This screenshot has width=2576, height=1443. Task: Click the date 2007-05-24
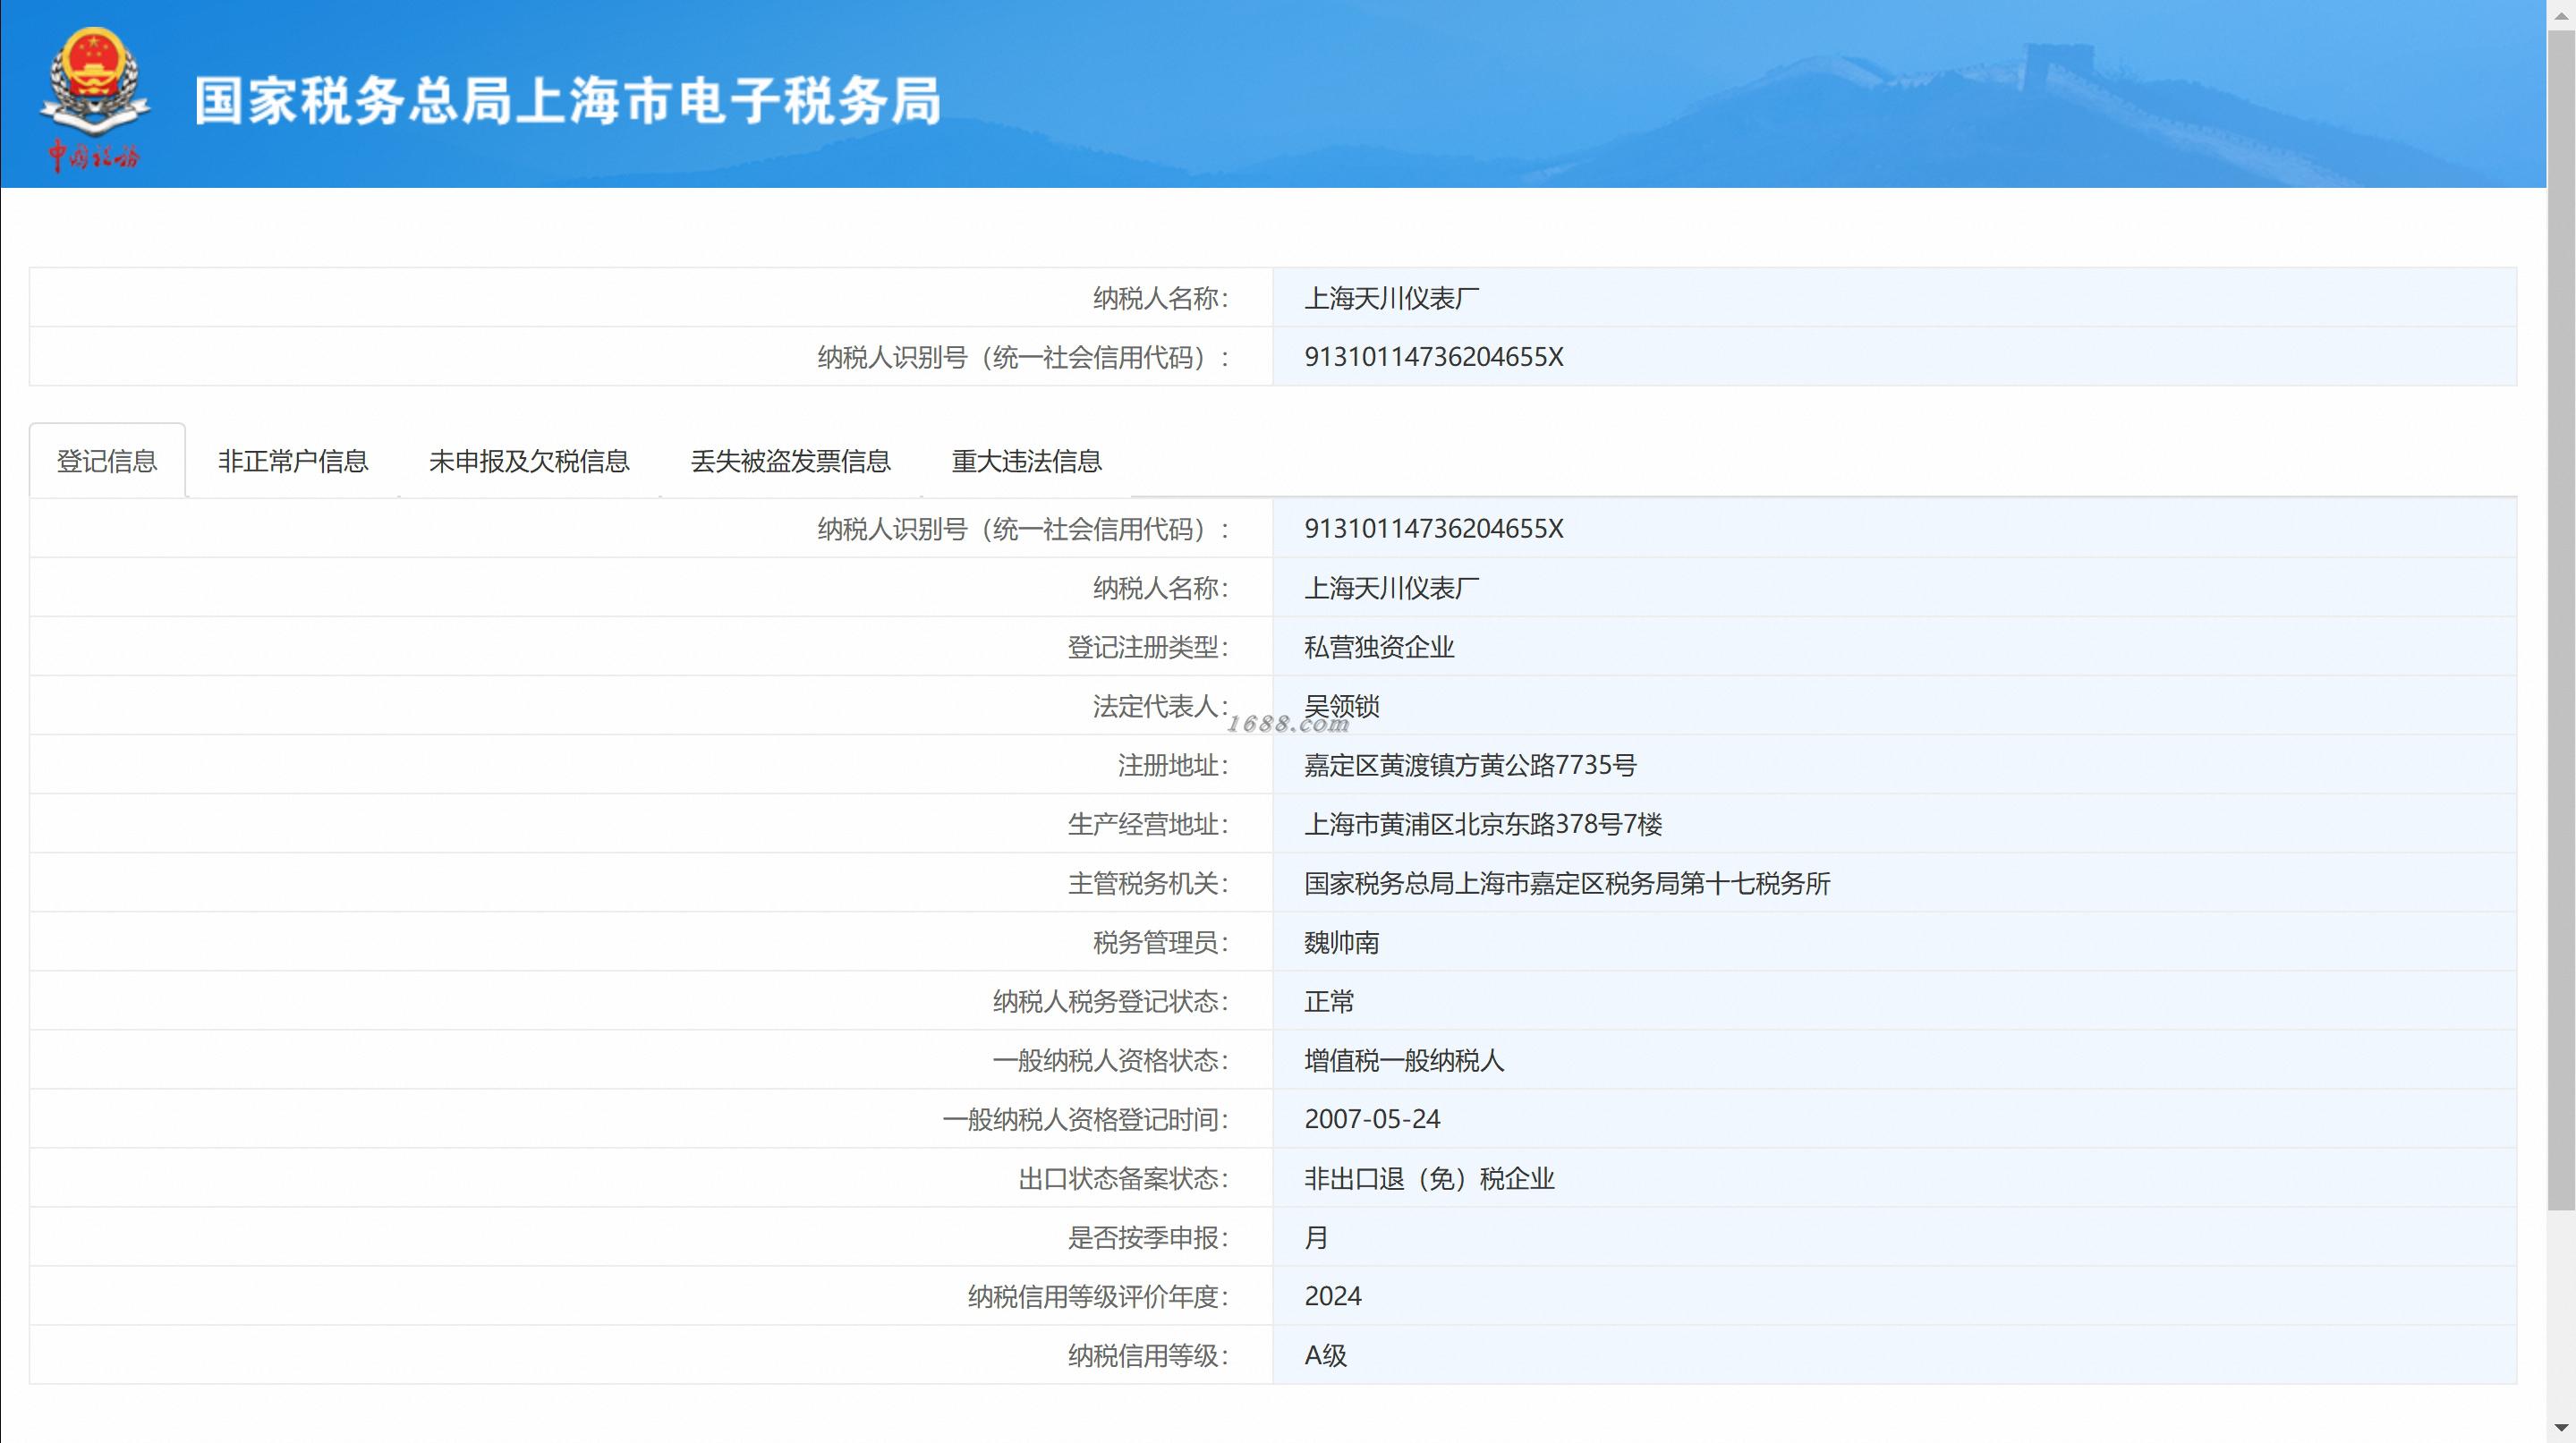click(x=1372, y=1119)
